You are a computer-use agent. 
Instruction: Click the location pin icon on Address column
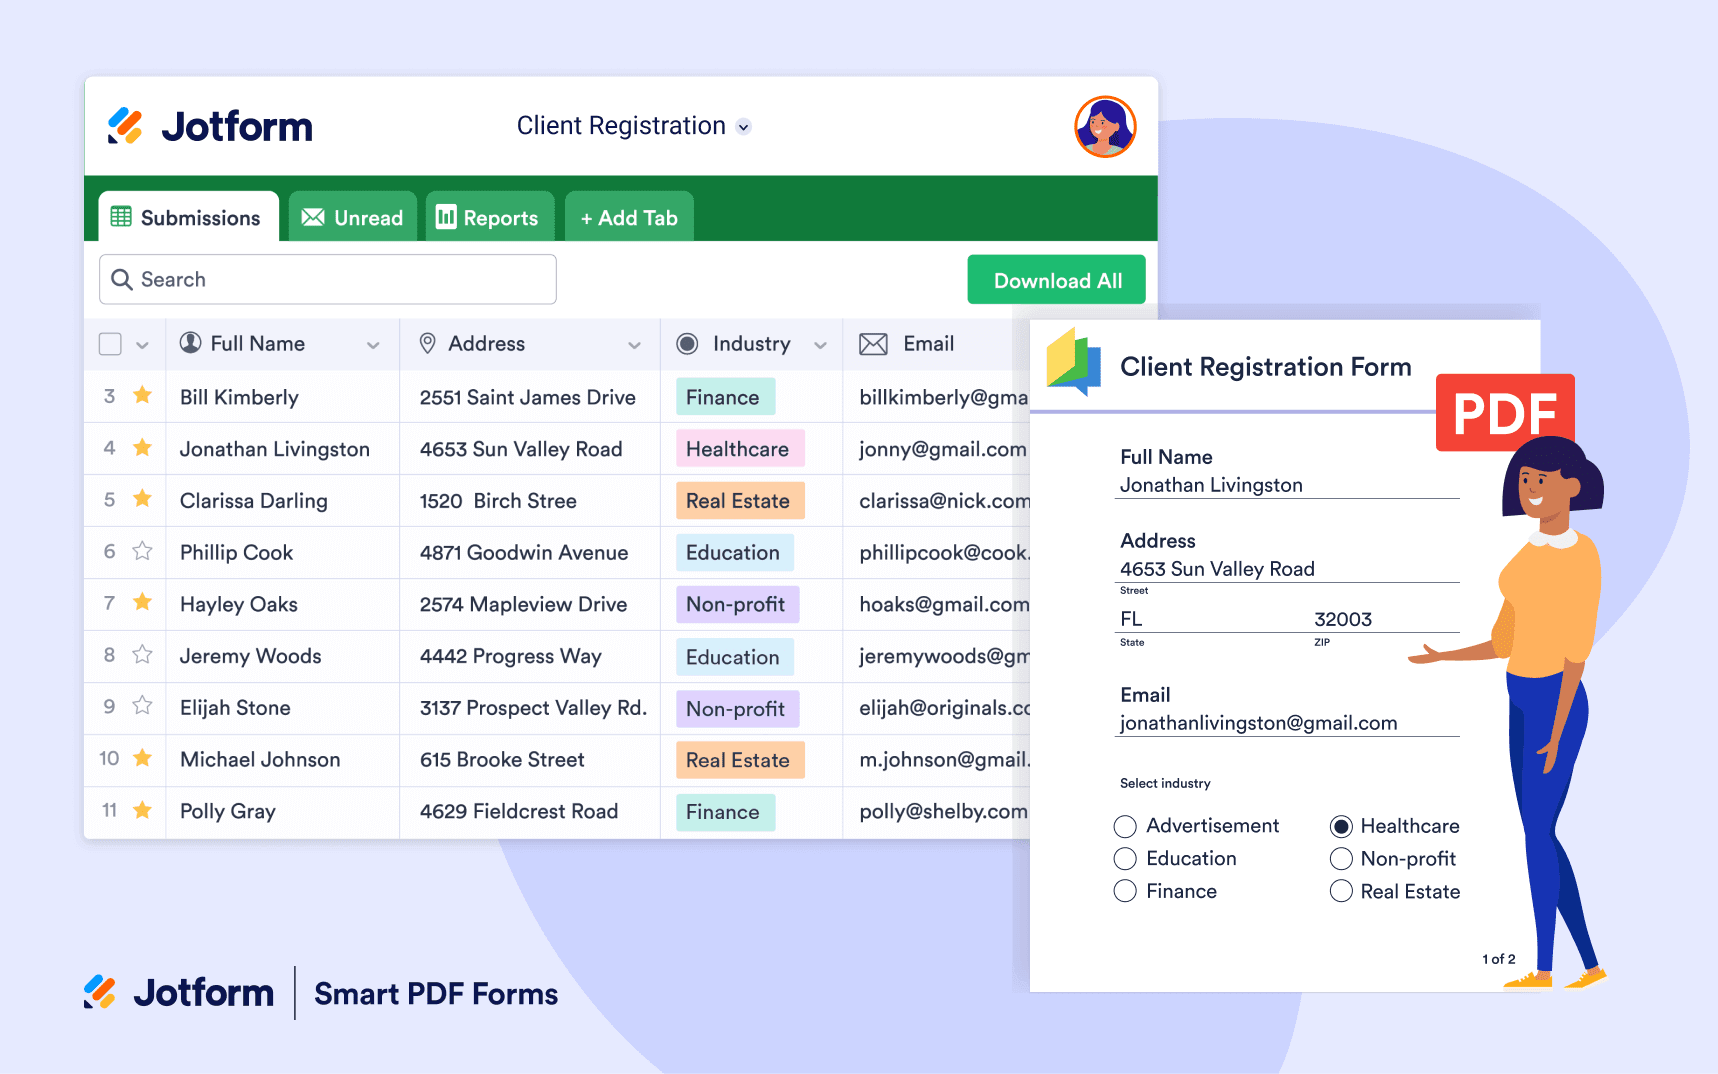coord(428,343)
